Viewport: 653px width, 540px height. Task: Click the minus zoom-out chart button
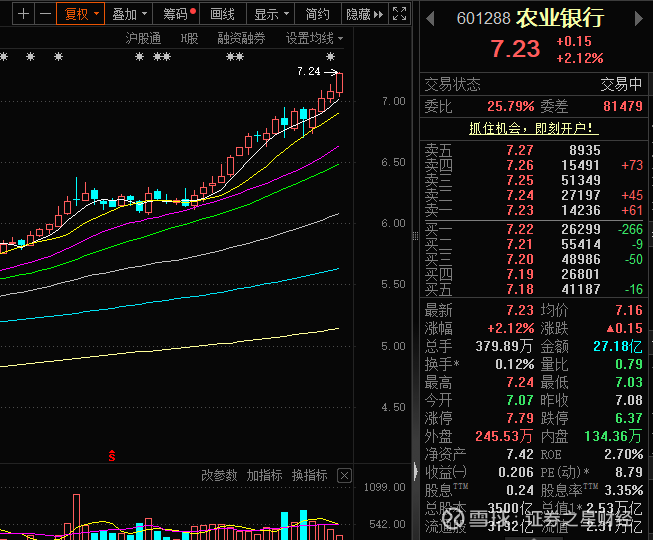coord(45,14)
